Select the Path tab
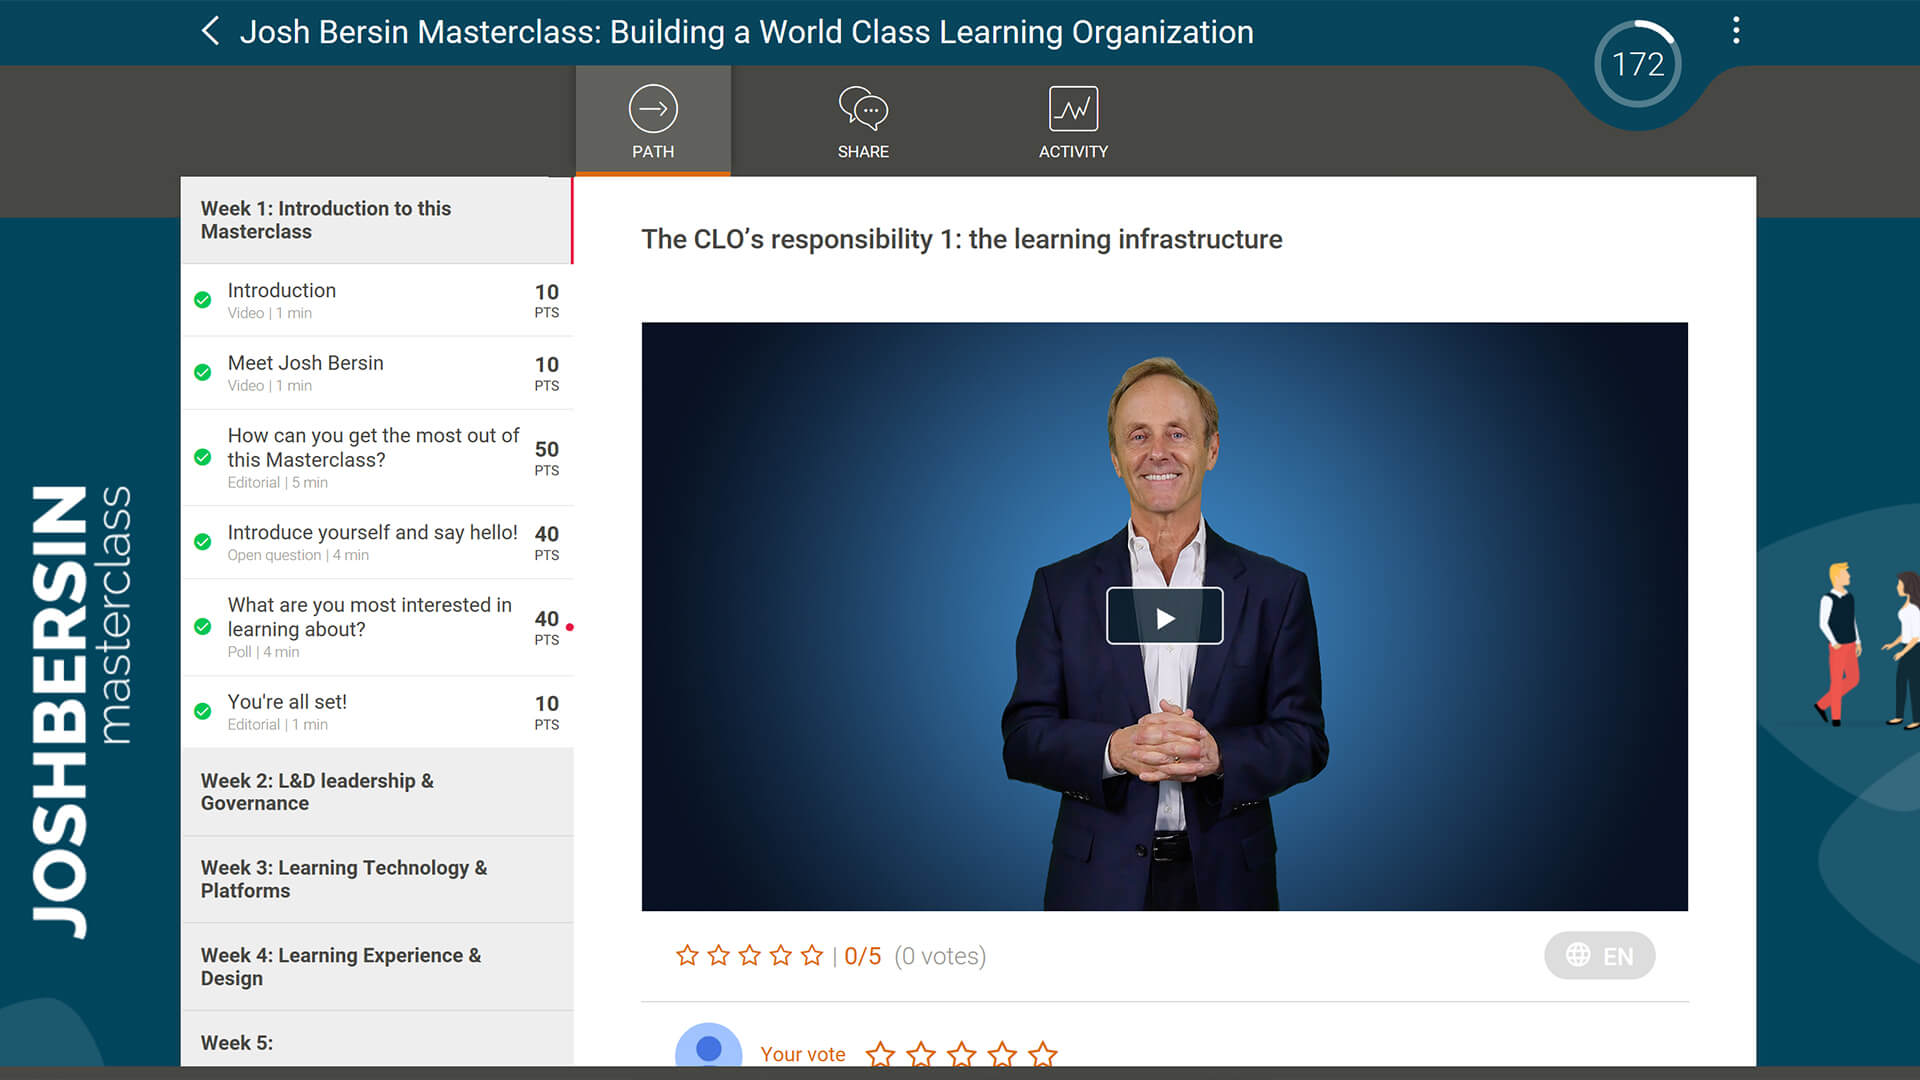Screen dimensions: 1920x1080 pos(653,122)
